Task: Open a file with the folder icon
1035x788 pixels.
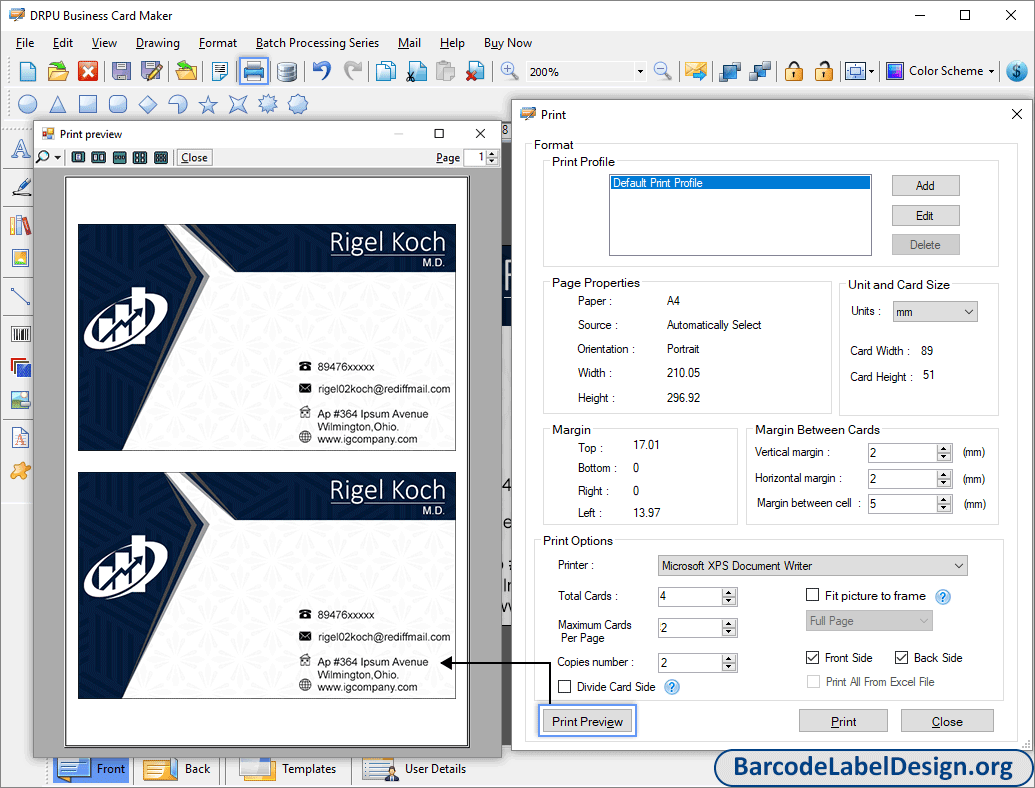Action: click(x=57, y=71)
